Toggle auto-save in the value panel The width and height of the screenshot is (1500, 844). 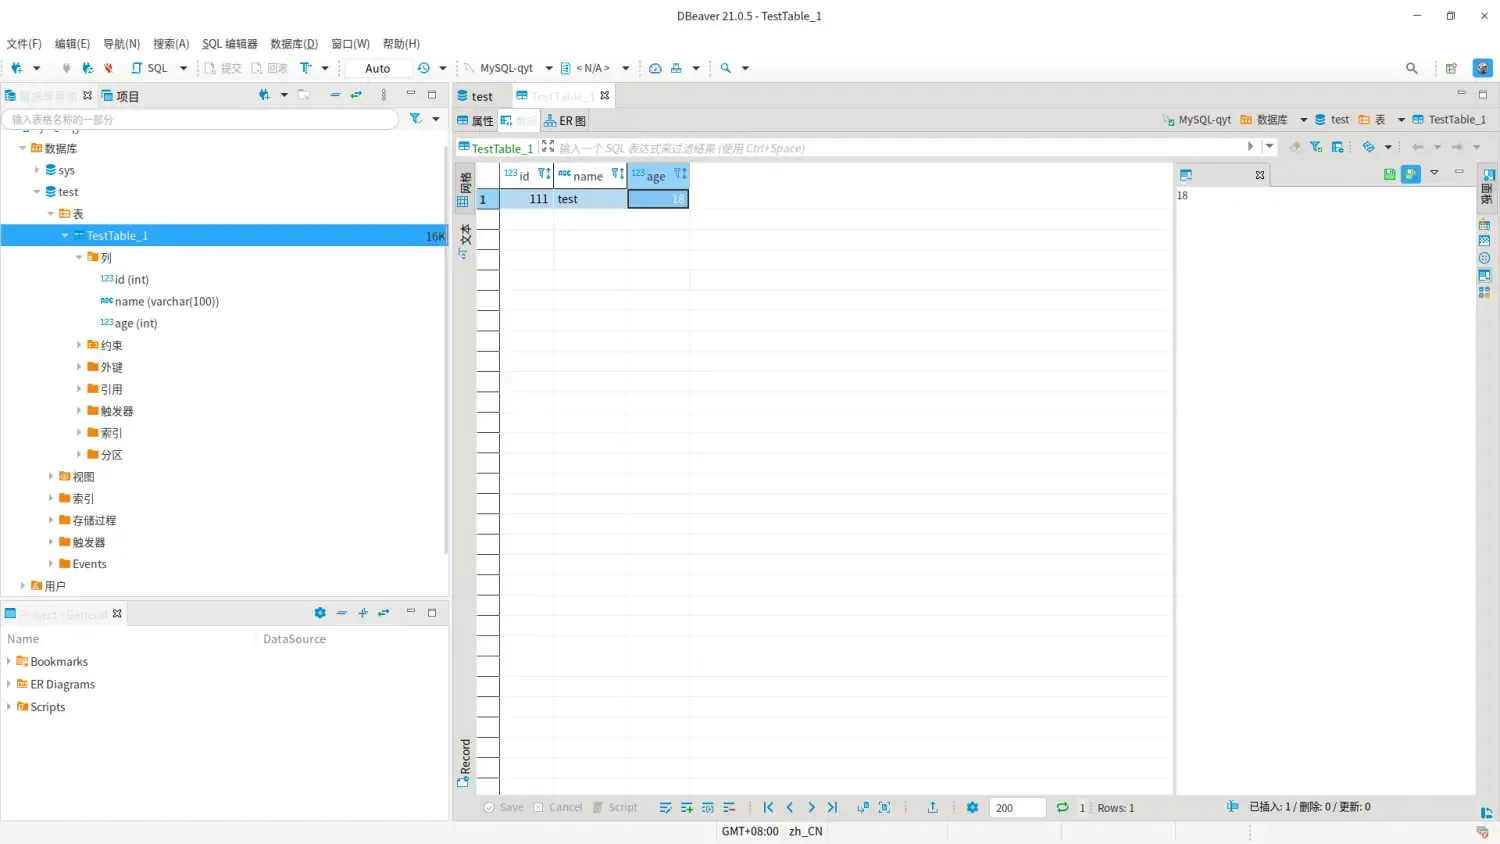pos(1411,174)
